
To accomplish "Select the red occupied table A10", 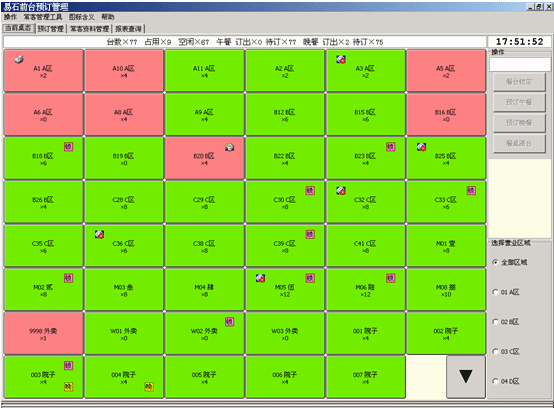I will 124,71.
